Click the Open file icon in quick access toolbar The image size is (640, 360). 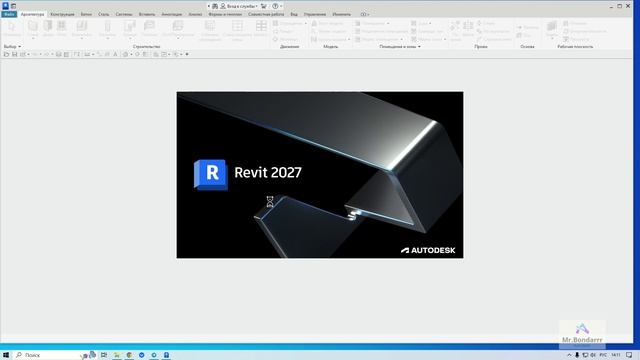pos(7,54)
